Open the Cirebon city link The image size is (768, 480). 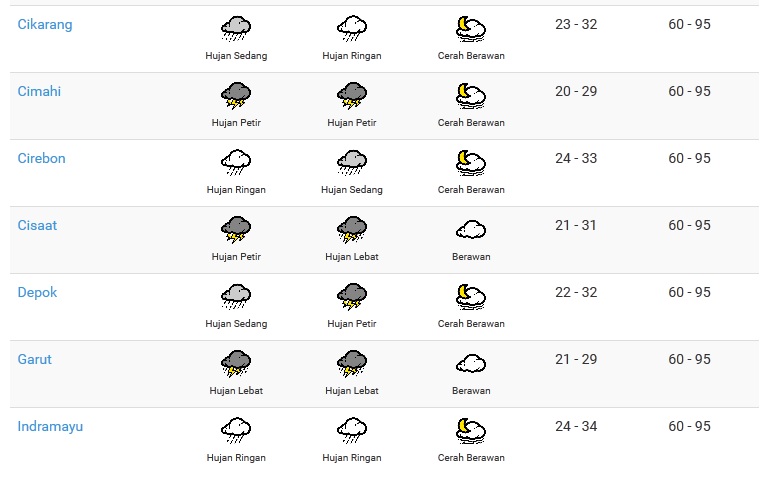click(x=42, y=159)
